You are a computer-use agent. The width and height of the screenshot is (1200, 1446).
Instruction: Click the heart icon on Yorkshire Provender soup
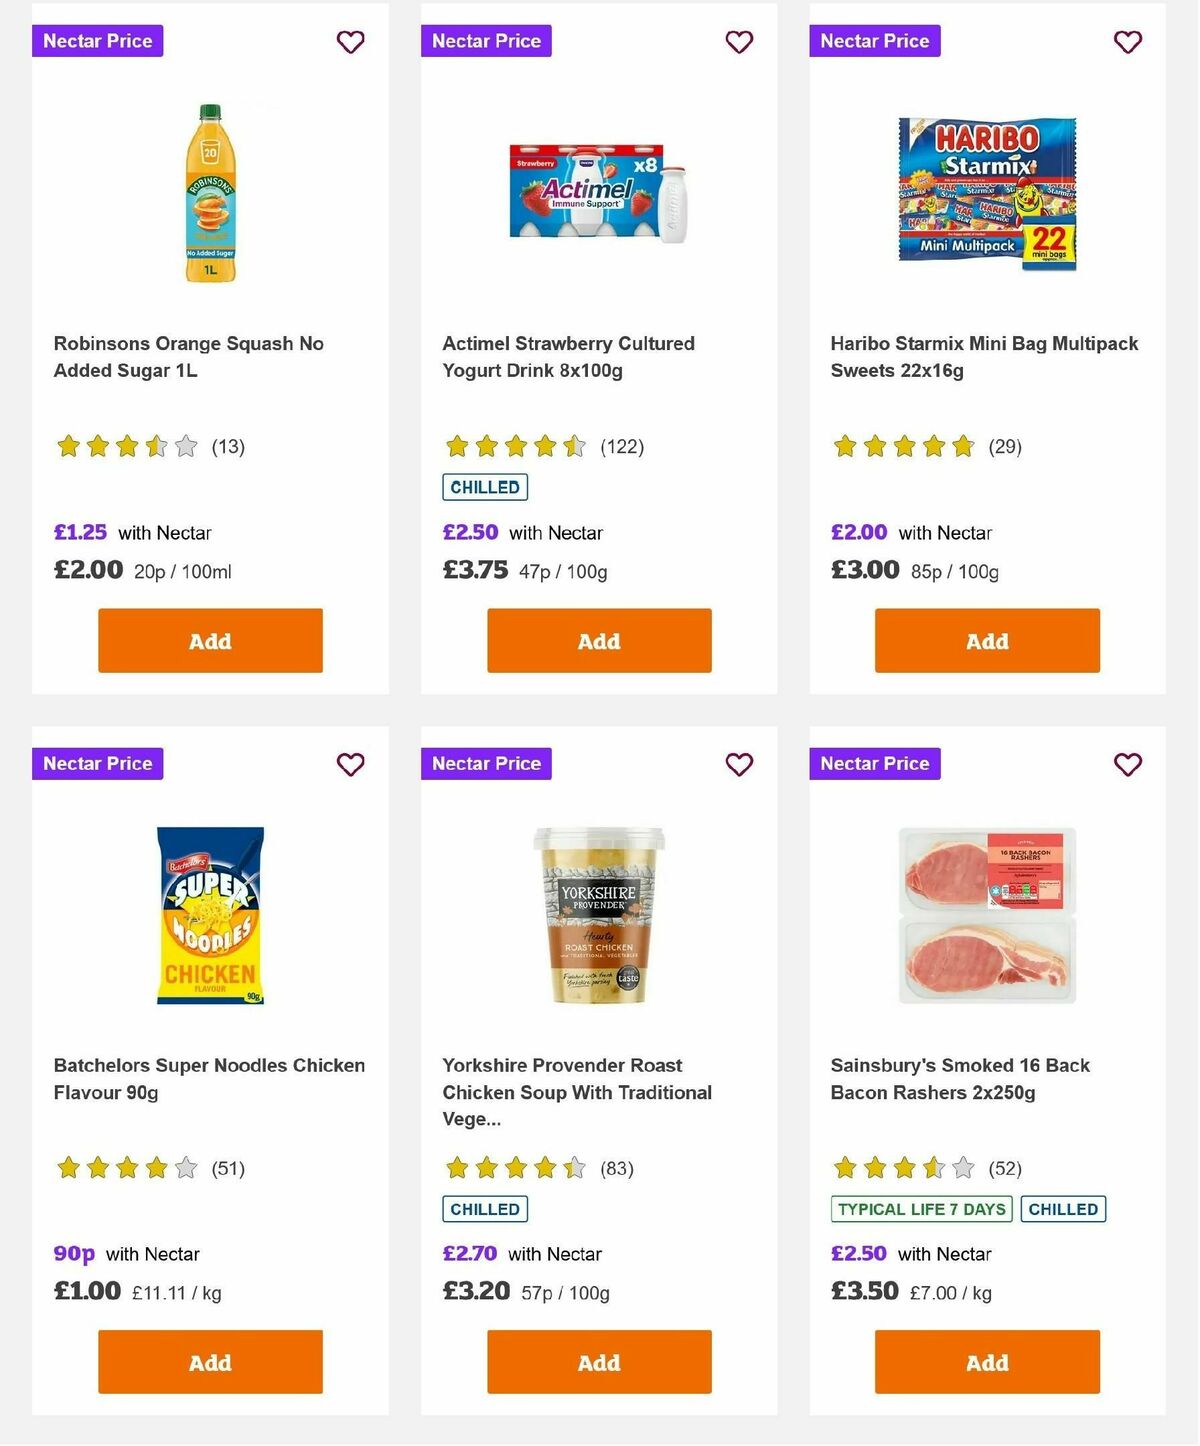739,764
